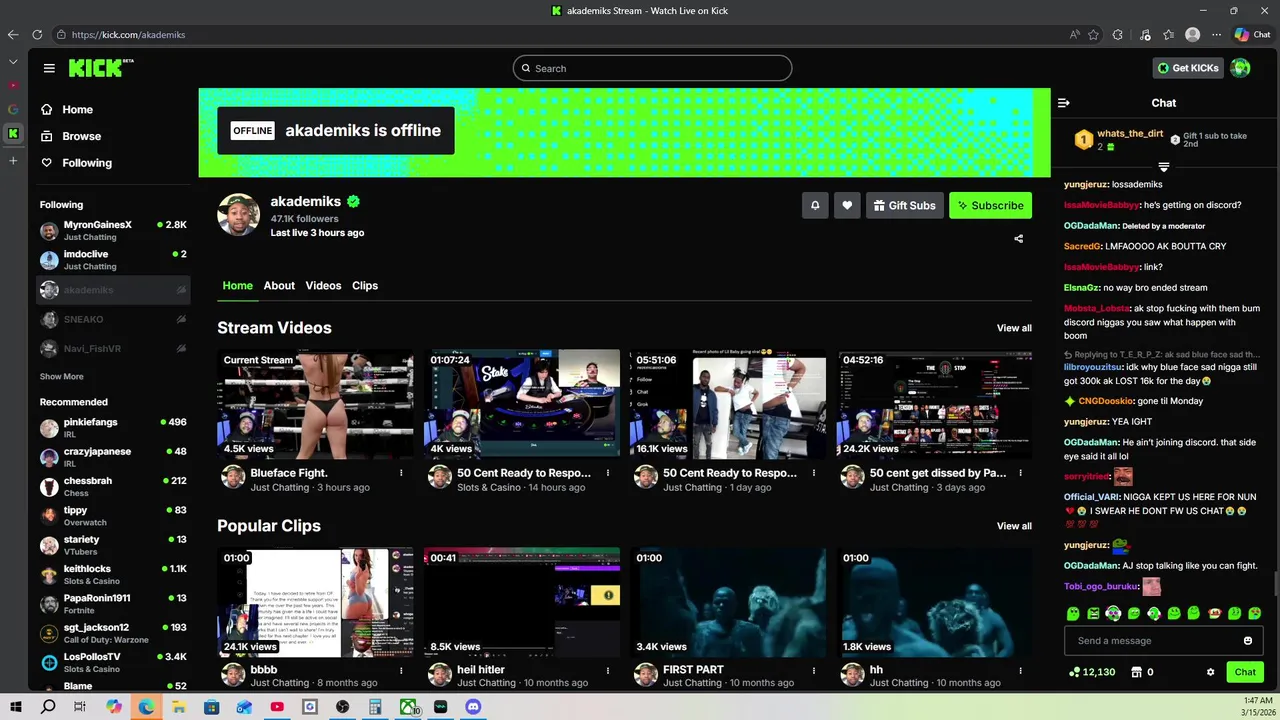Open the shop icon showing 0
Image resolution: width=1280 pixels, height=720 pixels.
[x=1142, y=672]
